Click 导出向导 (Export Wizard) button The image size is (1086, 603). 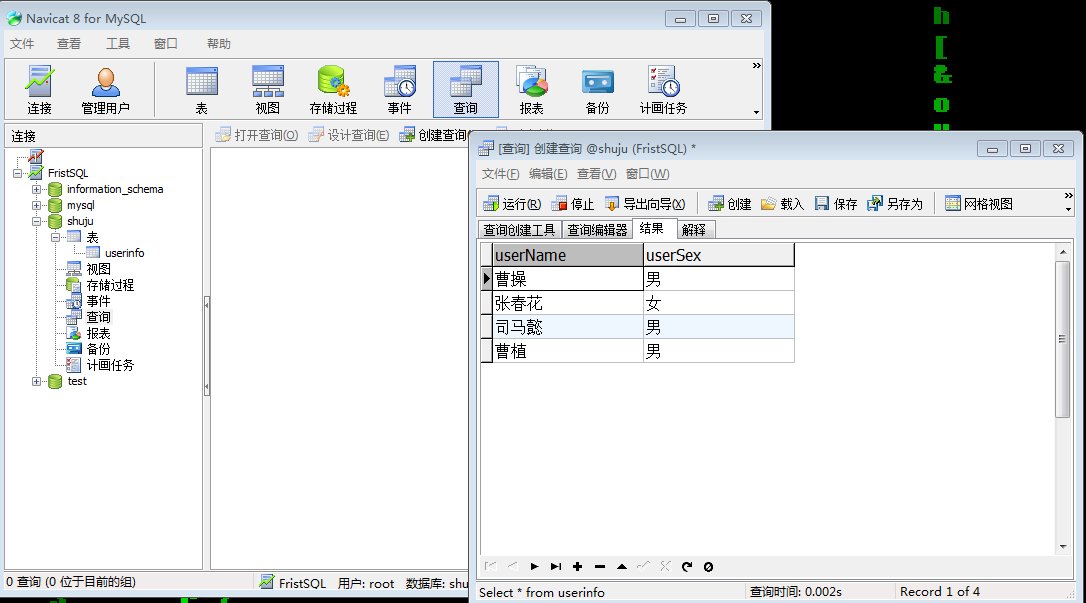(645, 204)
